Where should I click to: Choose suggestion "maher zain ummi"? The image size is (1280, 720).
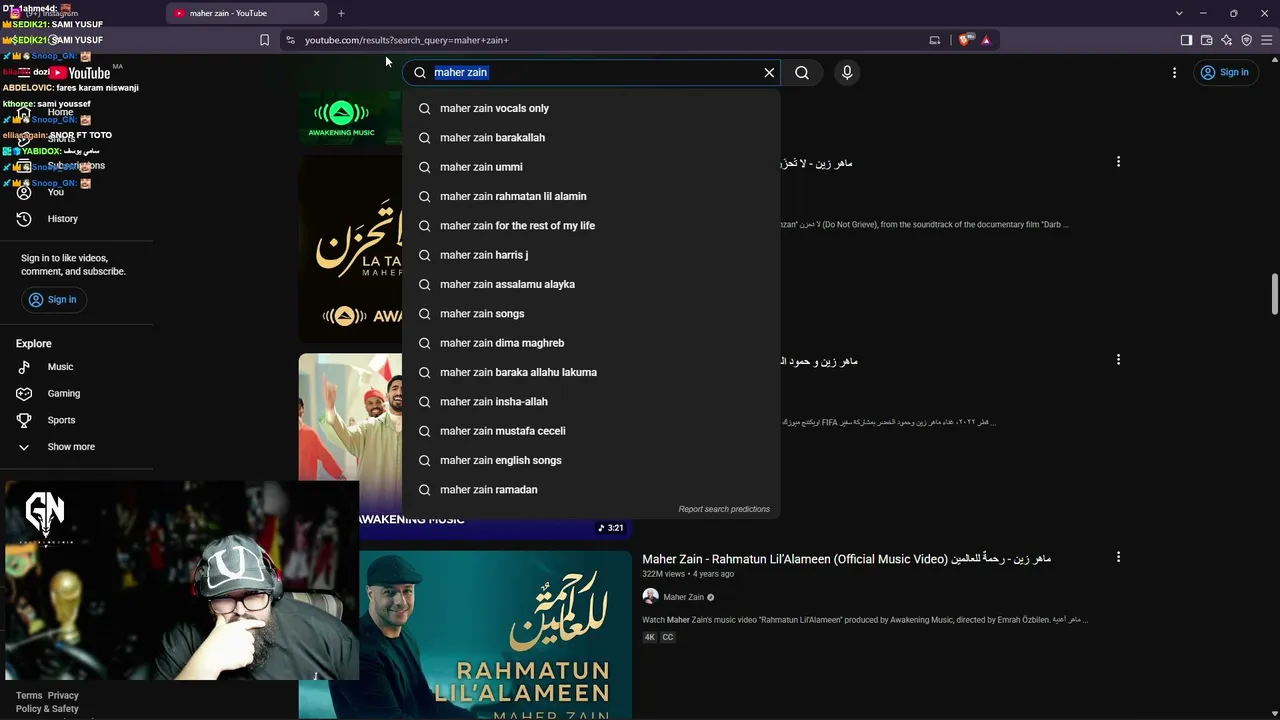pos(591,167)
